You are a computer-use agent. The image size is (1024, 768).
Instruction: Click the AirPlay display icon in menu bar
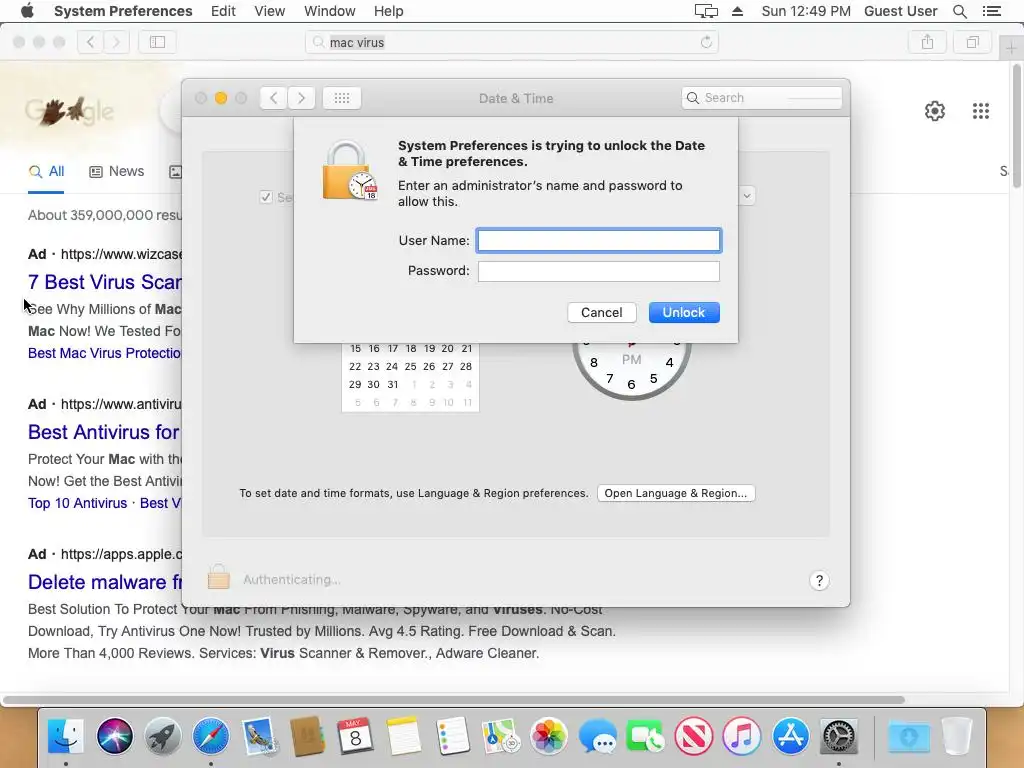[706, 11]
